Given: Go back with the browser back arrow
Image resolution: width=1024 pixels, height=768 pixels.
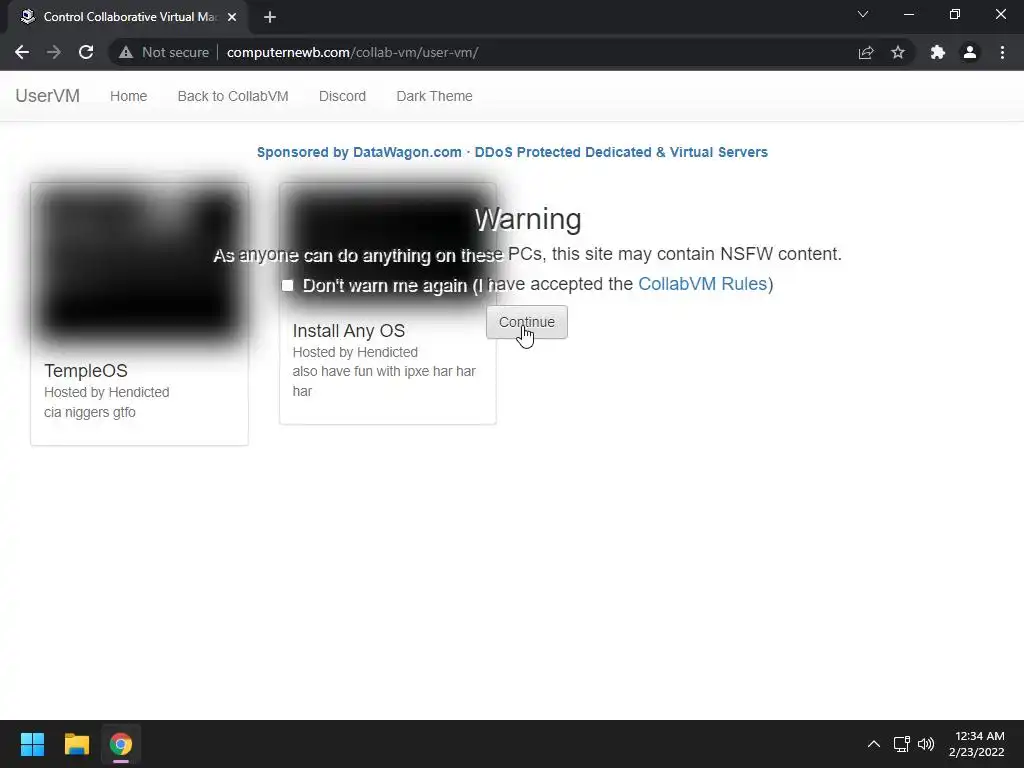Looking at the screenshot, I should tap(22, 52).
